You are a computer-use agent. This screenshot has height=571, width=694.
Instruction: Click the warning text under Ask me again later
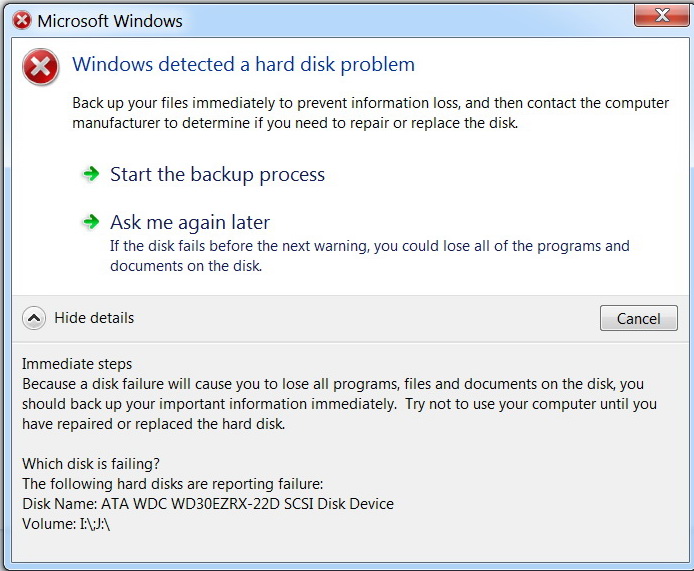(x=369, y=256)
